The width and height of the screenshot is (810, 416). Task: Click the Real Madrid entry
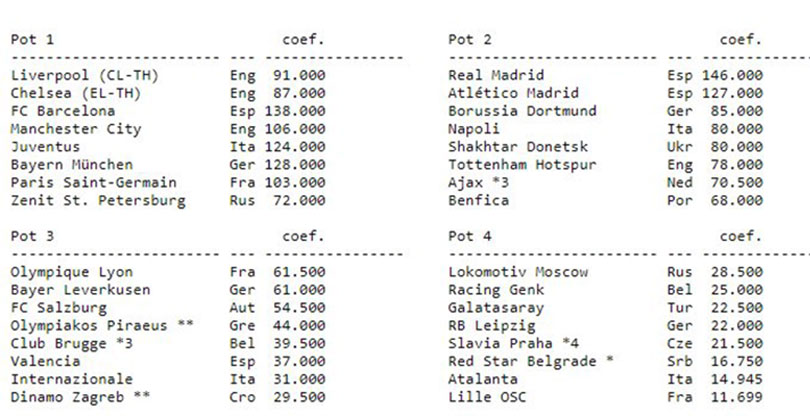[496, 75]
